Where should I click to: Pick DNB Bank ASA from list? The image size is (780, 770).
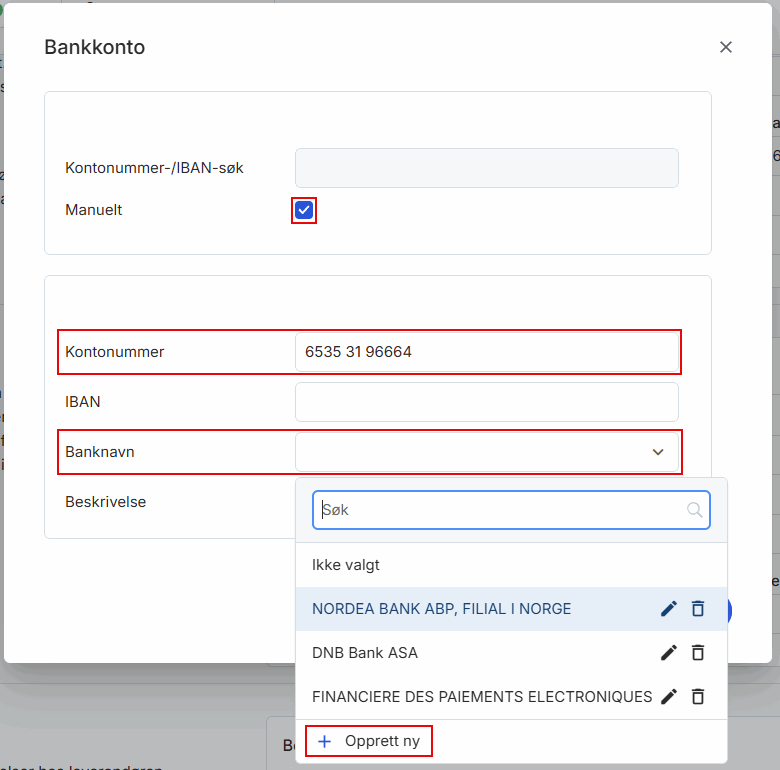(x=365, y=653)
